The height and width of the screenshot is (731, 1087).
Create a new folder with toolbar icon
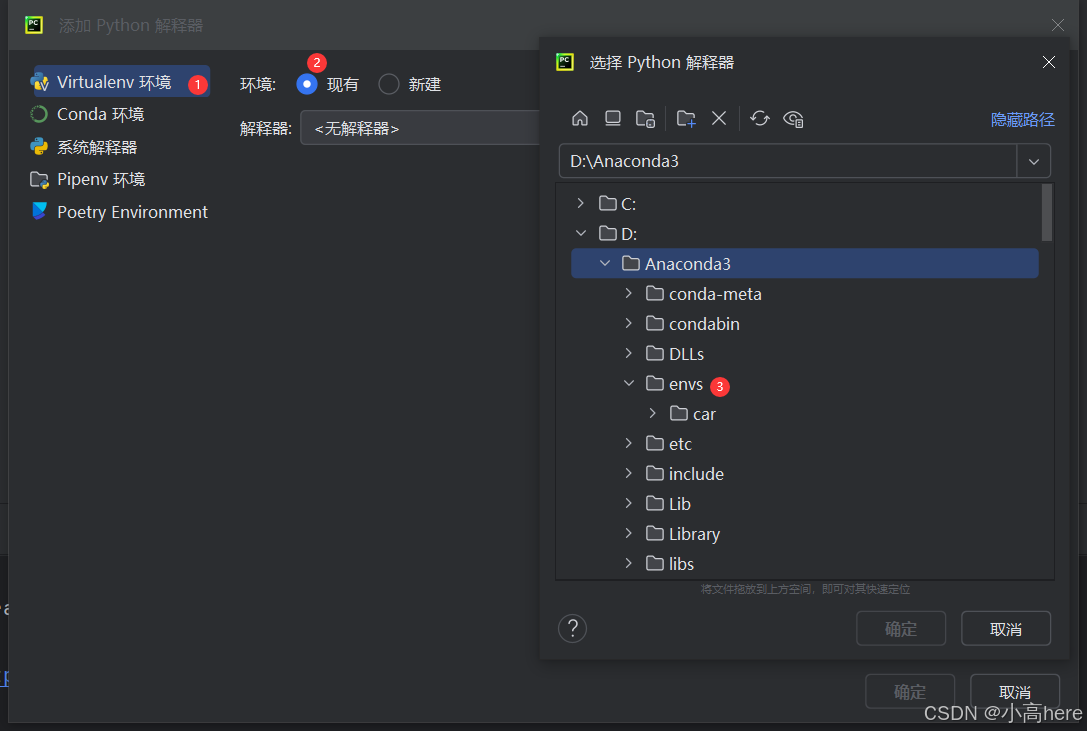click(686, 119)
